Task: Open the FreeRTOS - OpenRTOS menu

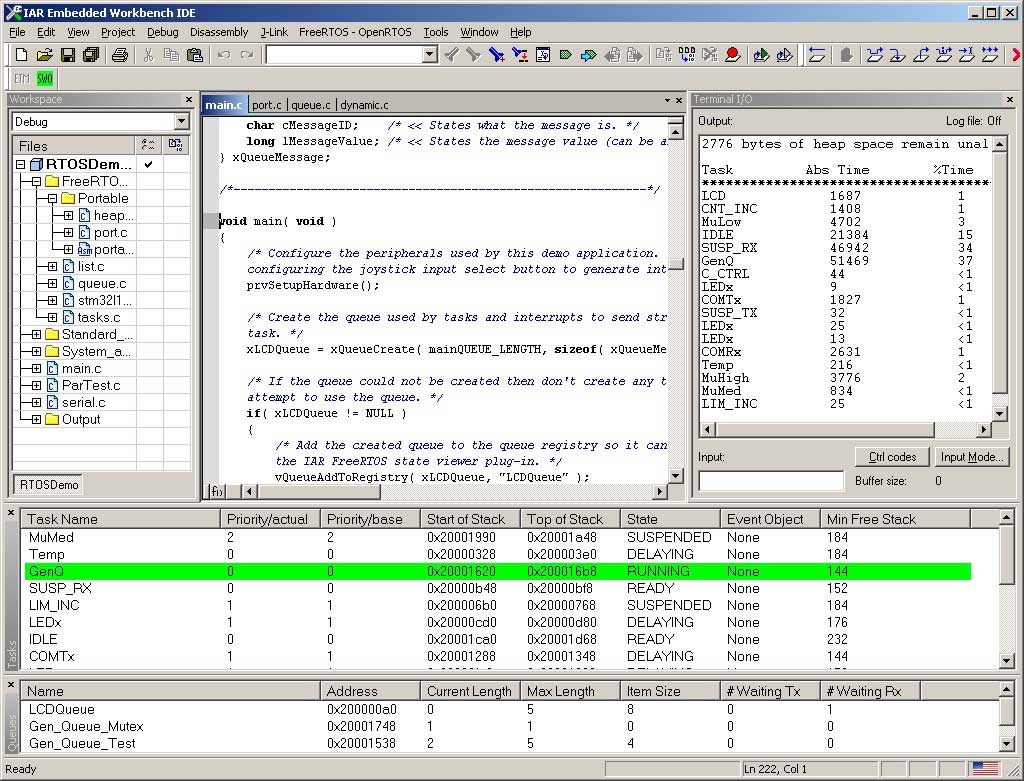Action: [x=354, y=32]
